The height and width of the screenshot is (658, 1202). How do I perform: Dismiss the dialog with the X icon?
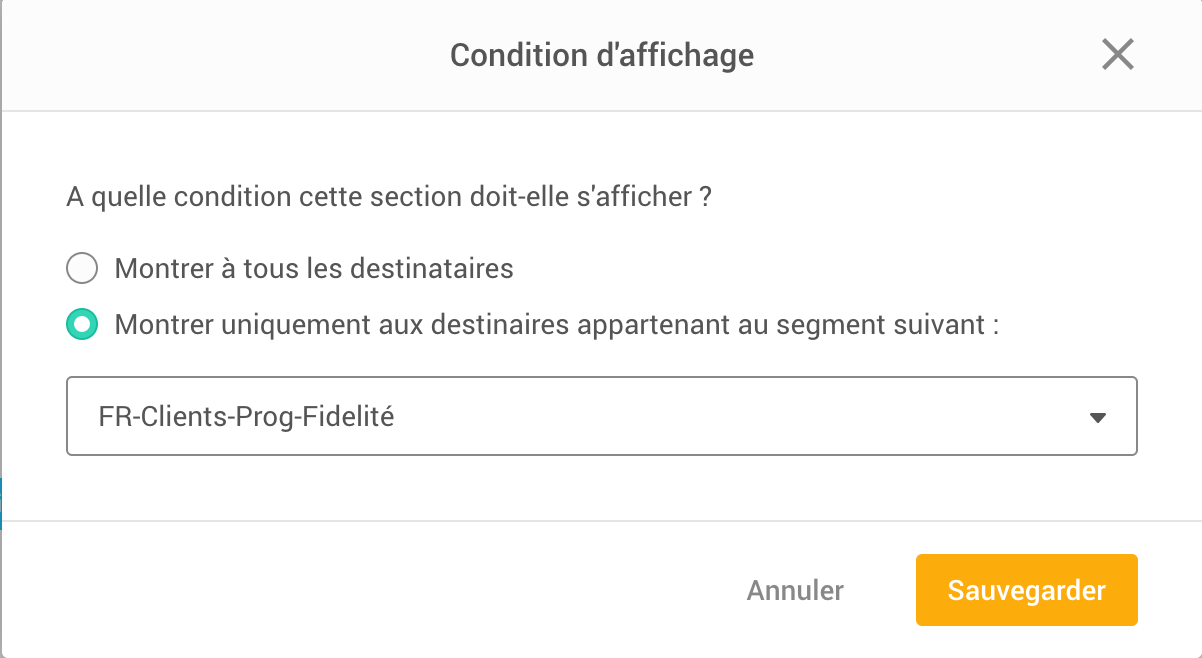pos(1117,55)
